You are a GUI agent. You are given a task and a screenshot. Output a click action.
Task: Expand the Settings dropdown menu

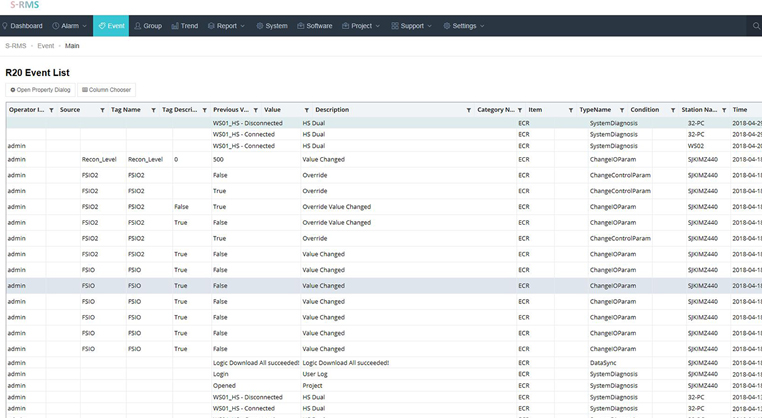(464, 26)
